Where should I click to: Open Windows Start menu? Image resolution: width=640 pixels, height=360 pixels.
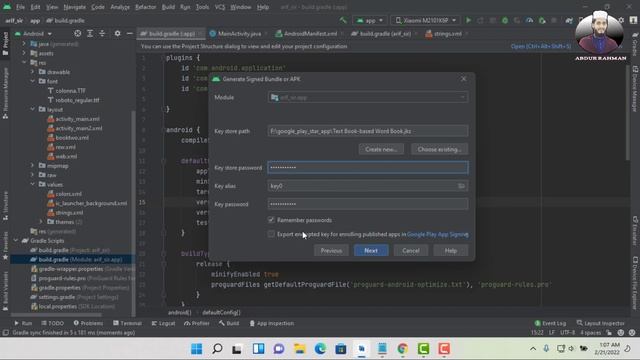(196, 349)
